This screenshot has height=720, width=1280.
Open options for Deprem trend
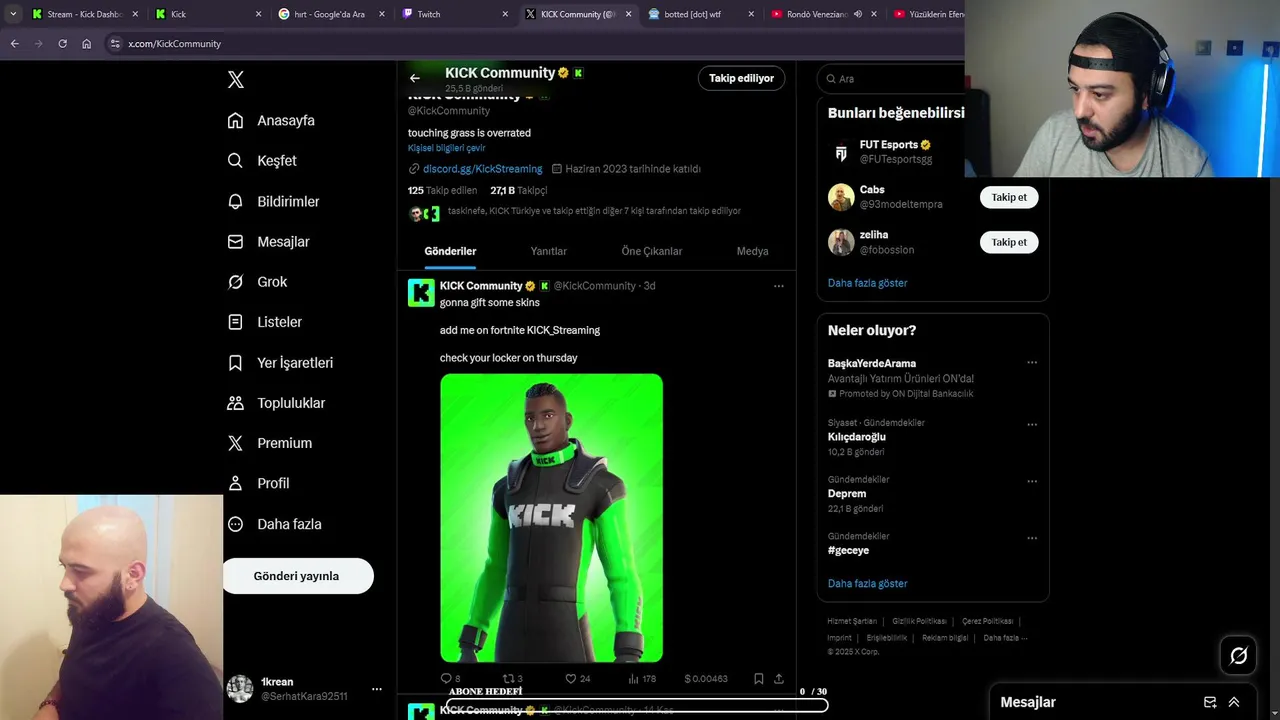[x=1032, y=481]
